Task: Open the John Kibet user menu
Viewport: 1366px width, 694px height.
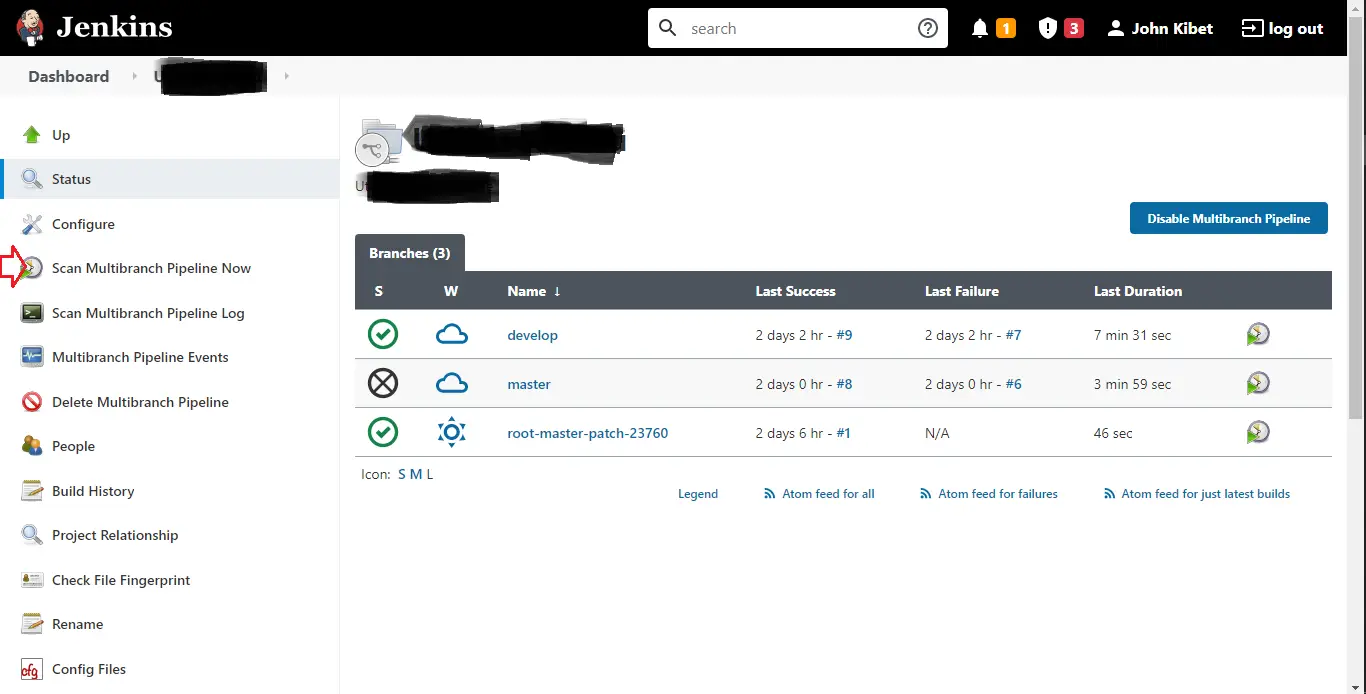Action: [x=1160, y=28]
